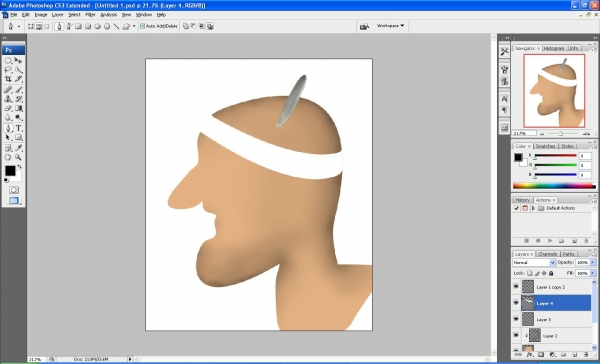Open the Filter menu

click(90, 15)
